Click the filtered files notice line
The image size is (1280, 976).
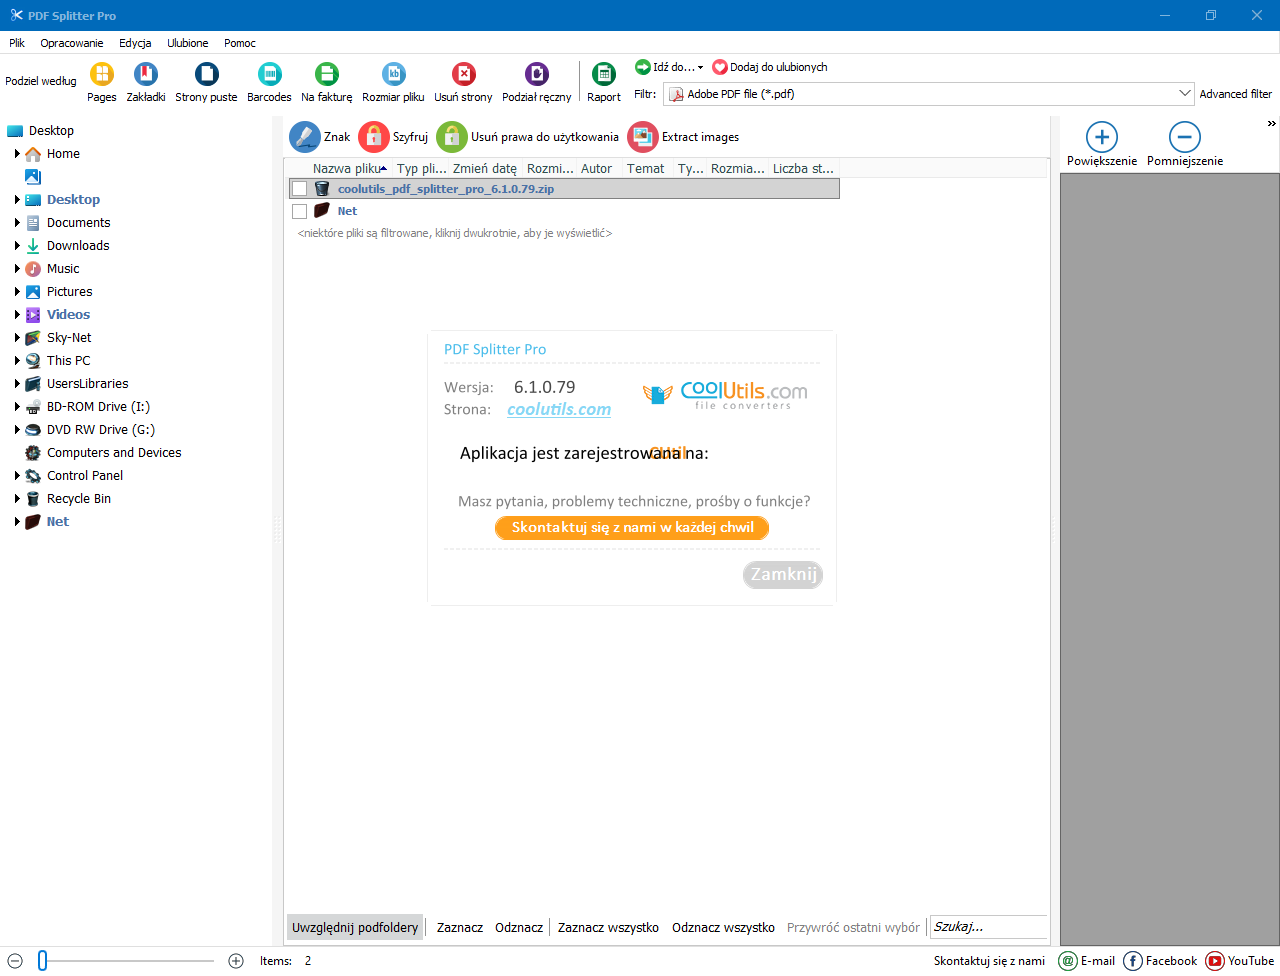455,233
